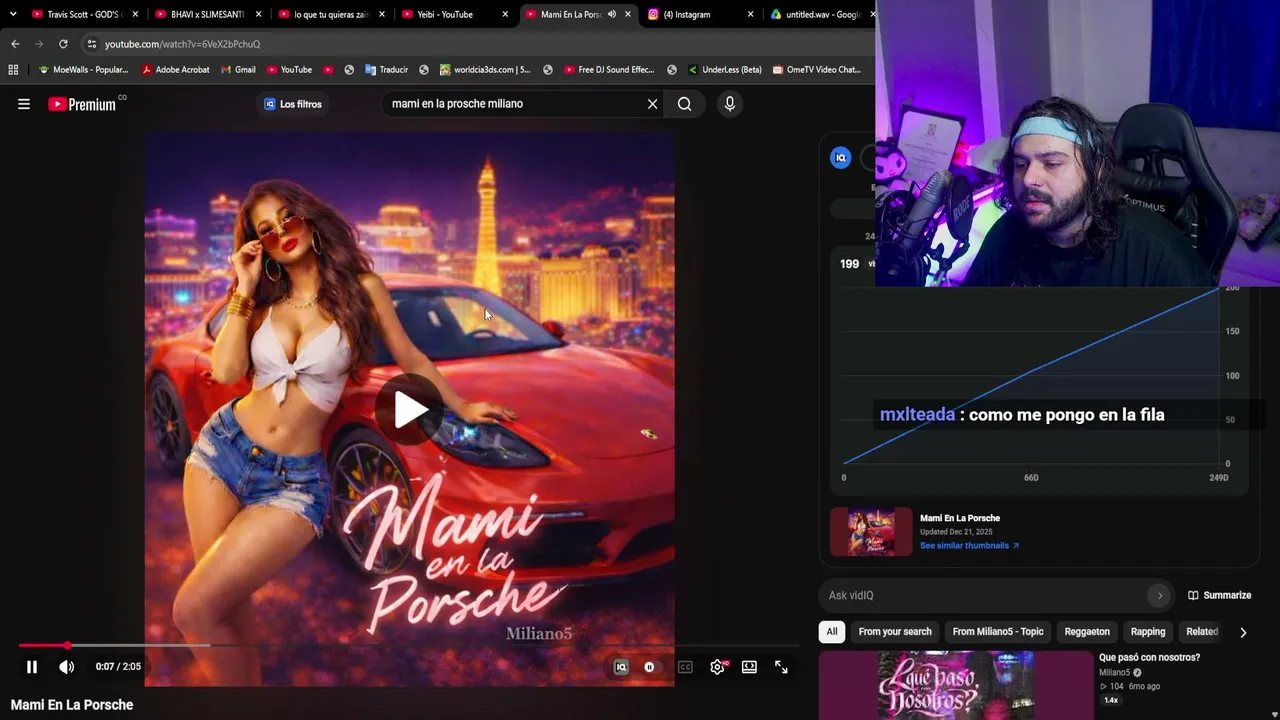This screenshot has height=720, width=1280.
Task: Switch to the Yeibi - YouTube tab
Action: [447, 14]
